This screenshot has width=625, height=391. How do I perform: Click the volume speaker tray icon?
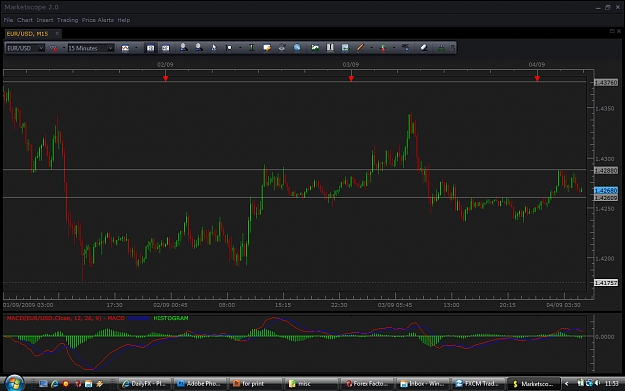coord(597,383)
